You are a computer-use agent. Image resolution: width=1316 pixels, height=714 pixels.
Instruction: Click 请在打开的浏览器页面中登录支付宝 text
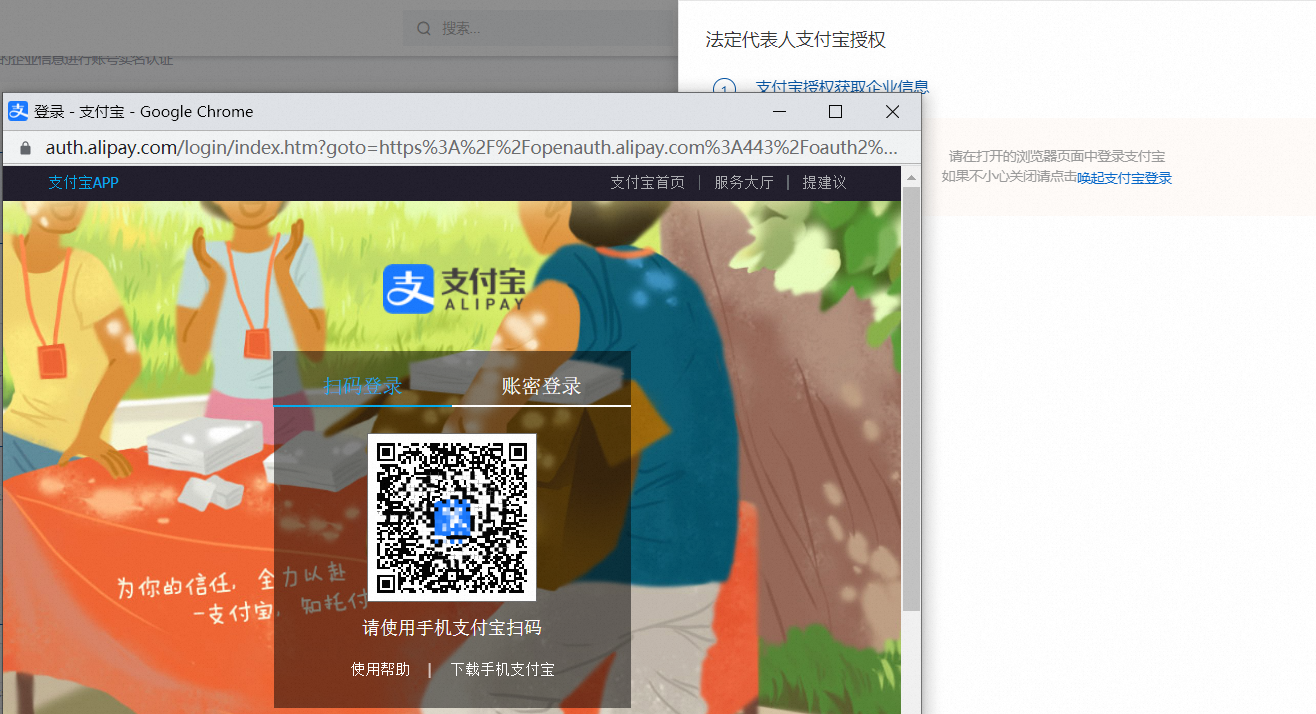[1057, 157]
